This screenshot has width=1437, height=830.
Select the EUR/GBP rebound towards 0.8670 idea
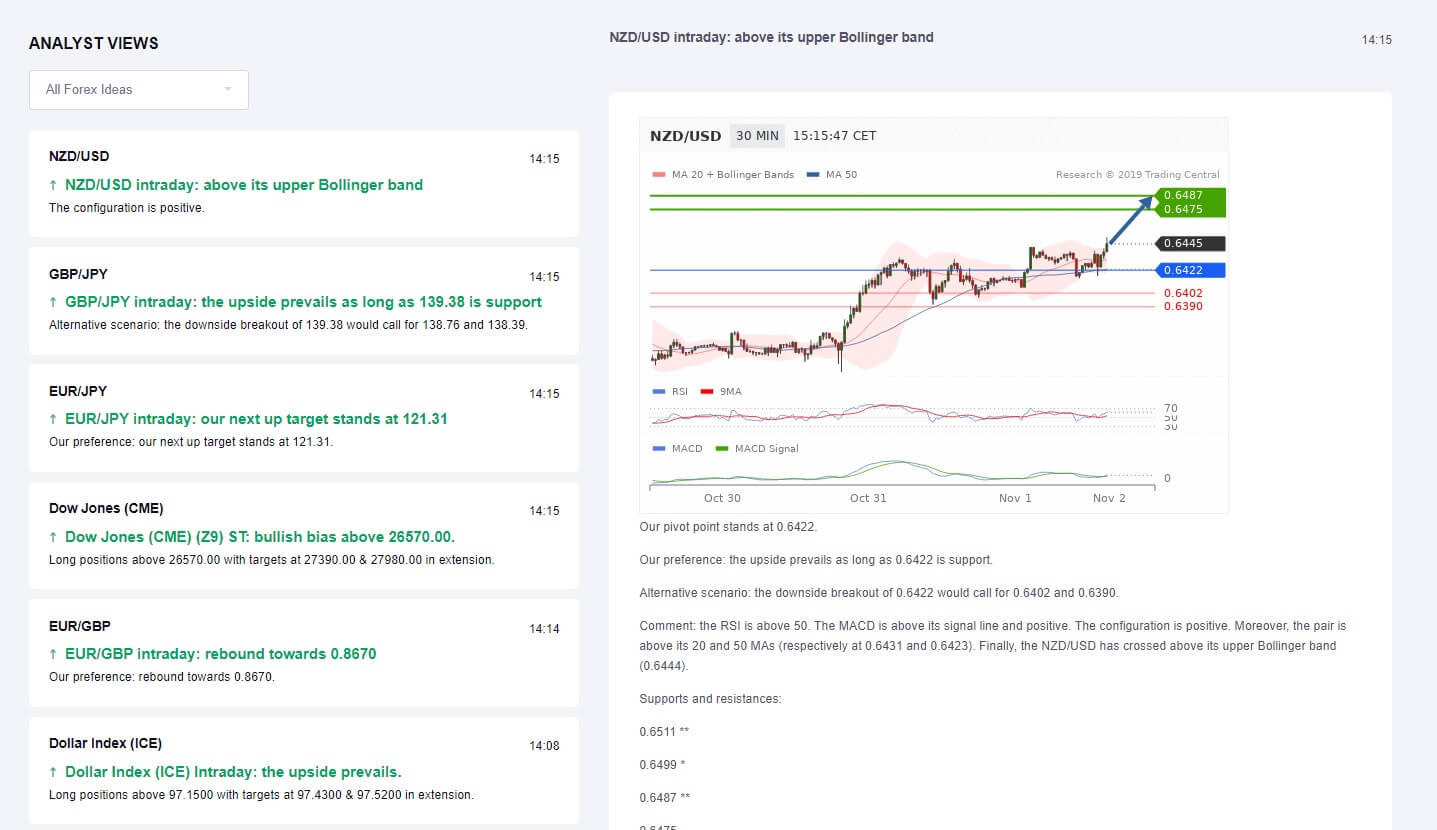(x=220, y=654)
